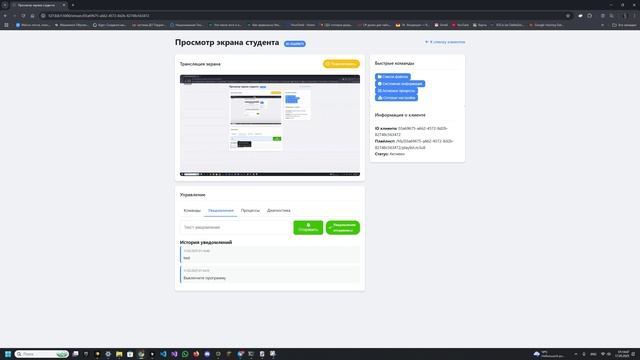Reload the browser page

coord(23,16)
